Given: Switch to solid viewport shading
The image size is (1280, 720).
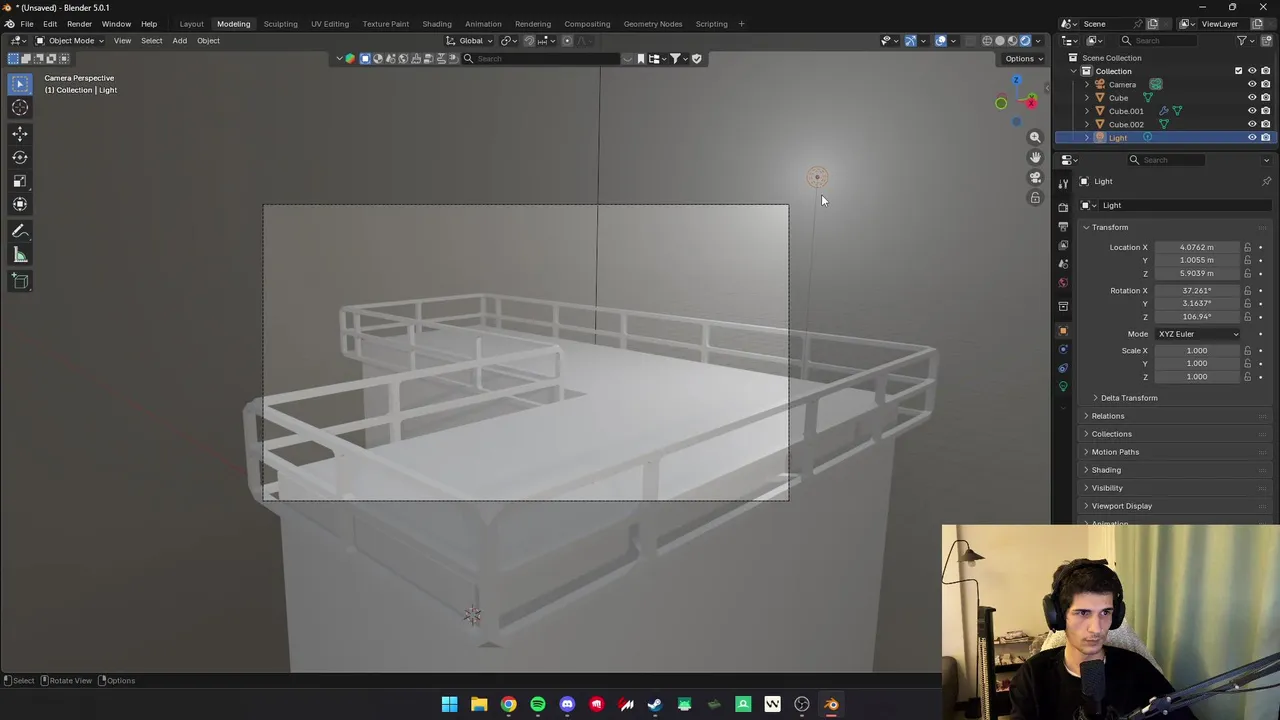Looking at the screenshot, I should tap(1000, 41).
